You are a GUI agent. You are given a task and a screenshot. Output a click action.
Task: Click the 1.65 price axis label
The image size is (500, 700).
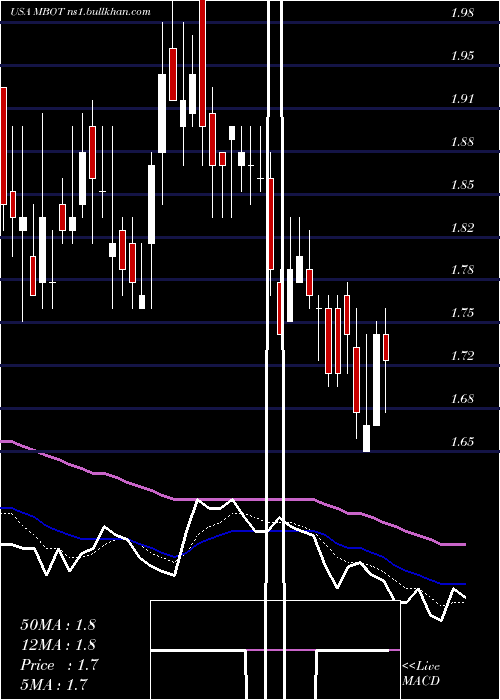click(462, 442)
